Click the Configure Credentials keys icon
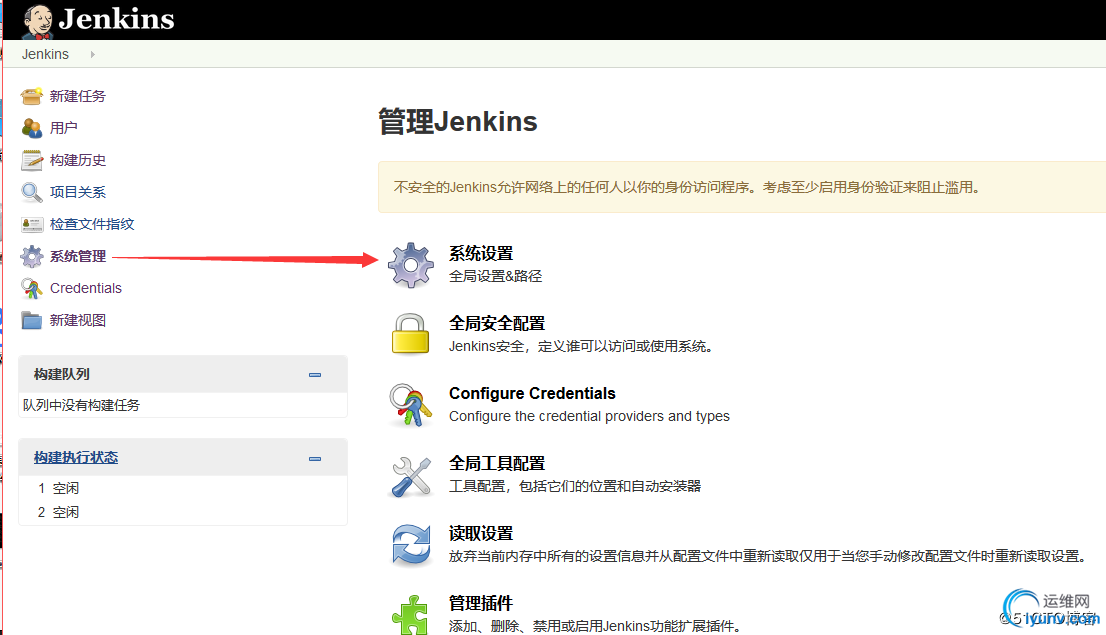This screenshot has height=635, width=1106. 411,404
